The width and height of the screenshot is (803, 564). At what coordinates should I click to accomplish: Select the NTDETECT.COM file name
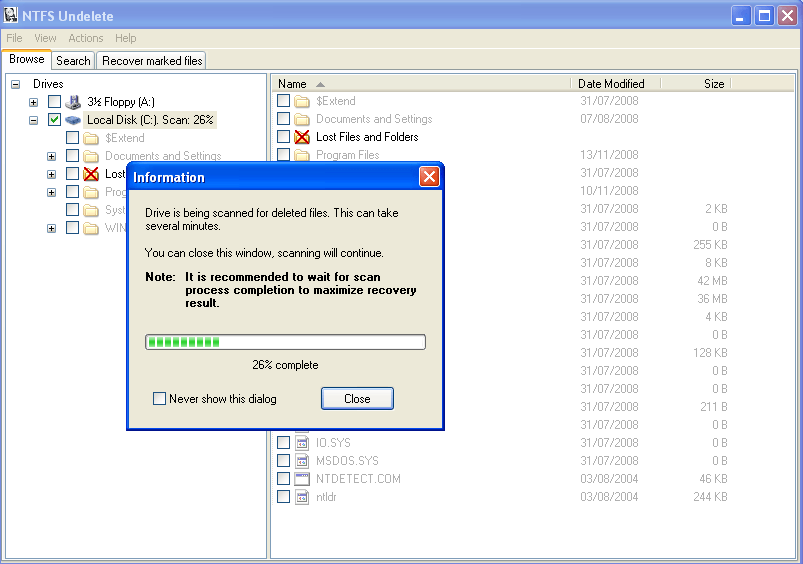tap(358, 479)
